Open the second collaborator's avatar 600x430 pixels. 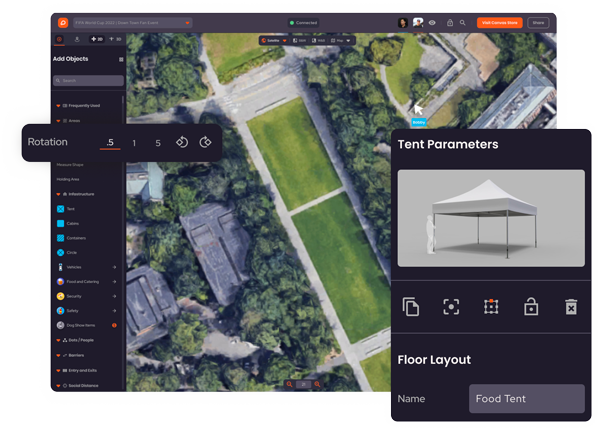point(418,23)
